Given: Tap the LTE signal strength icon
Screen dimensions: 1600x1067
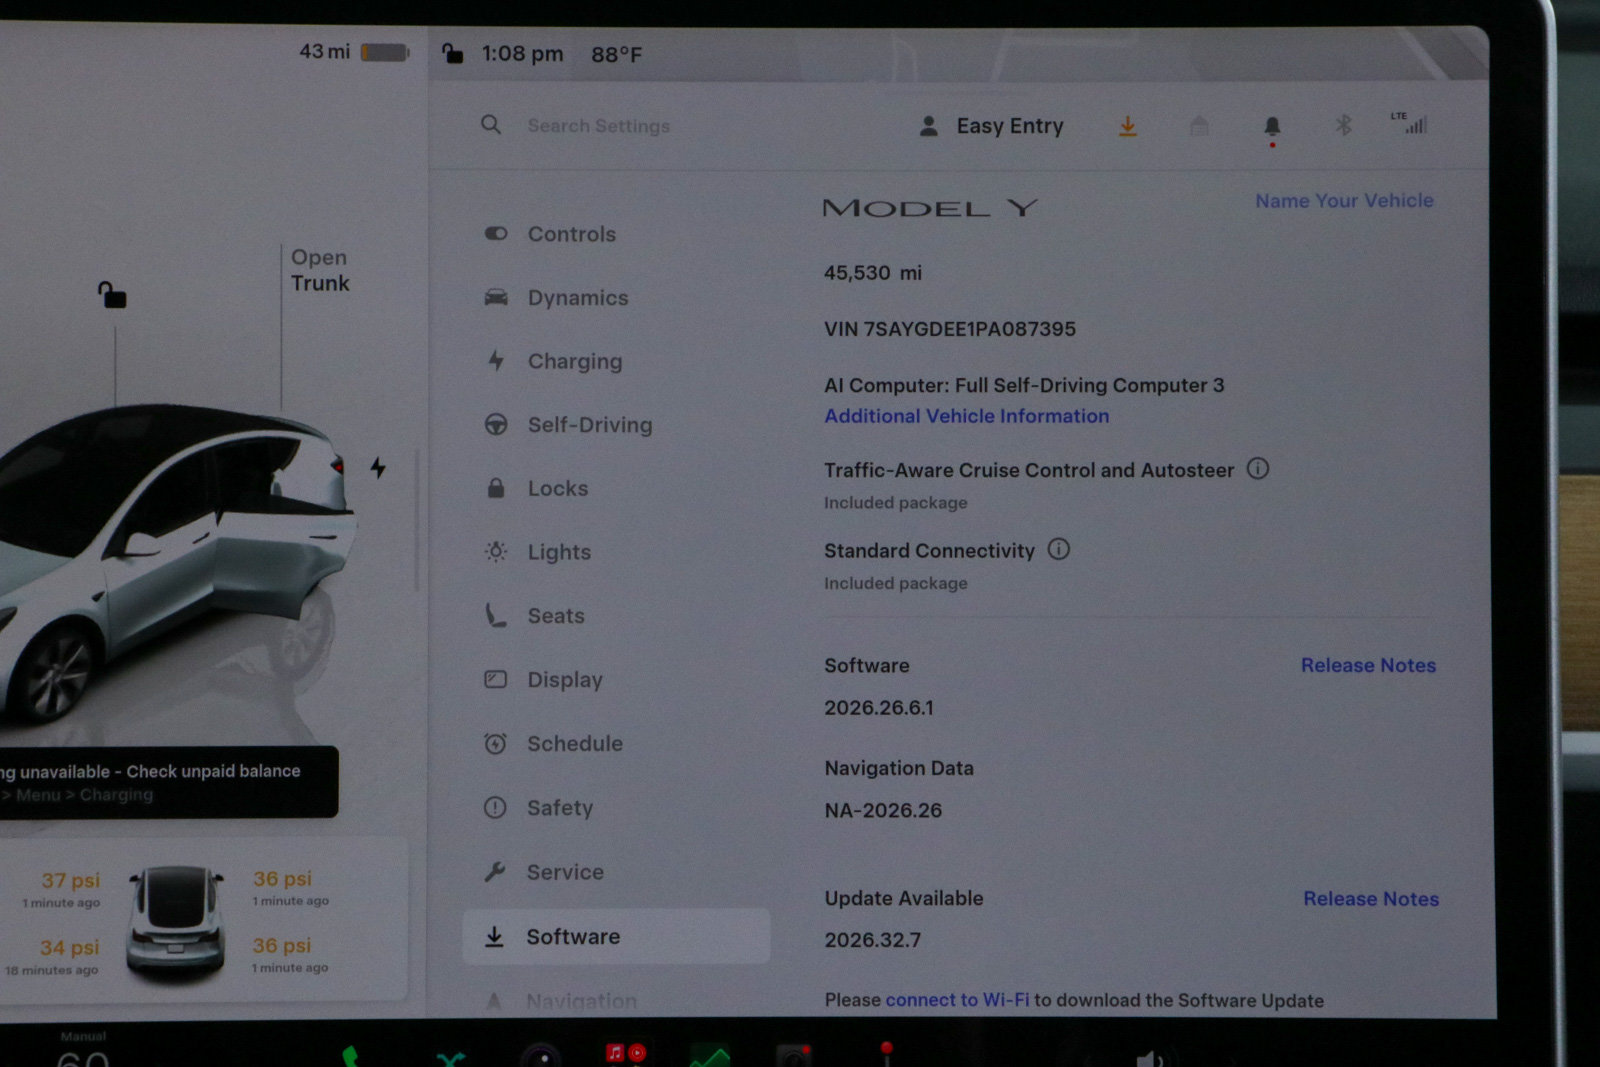Looking at the screenshot, I should click(1409, 123).
